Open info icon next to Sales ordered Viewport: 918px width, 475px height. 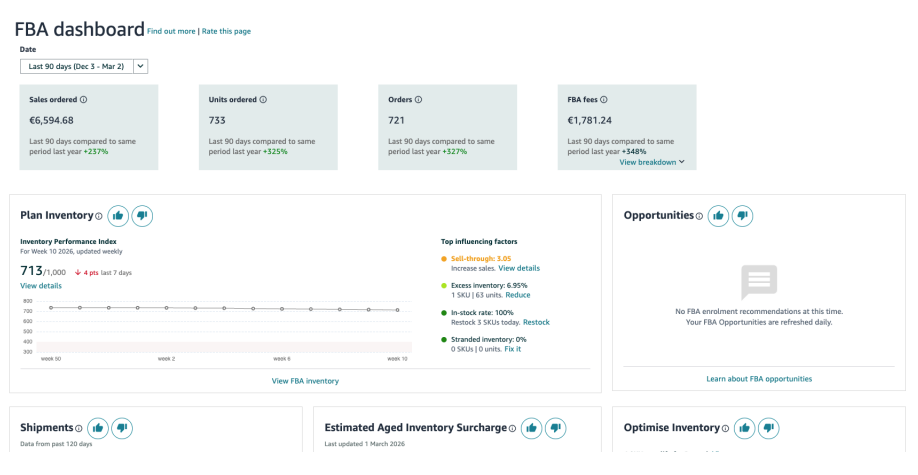pos(84,100)
